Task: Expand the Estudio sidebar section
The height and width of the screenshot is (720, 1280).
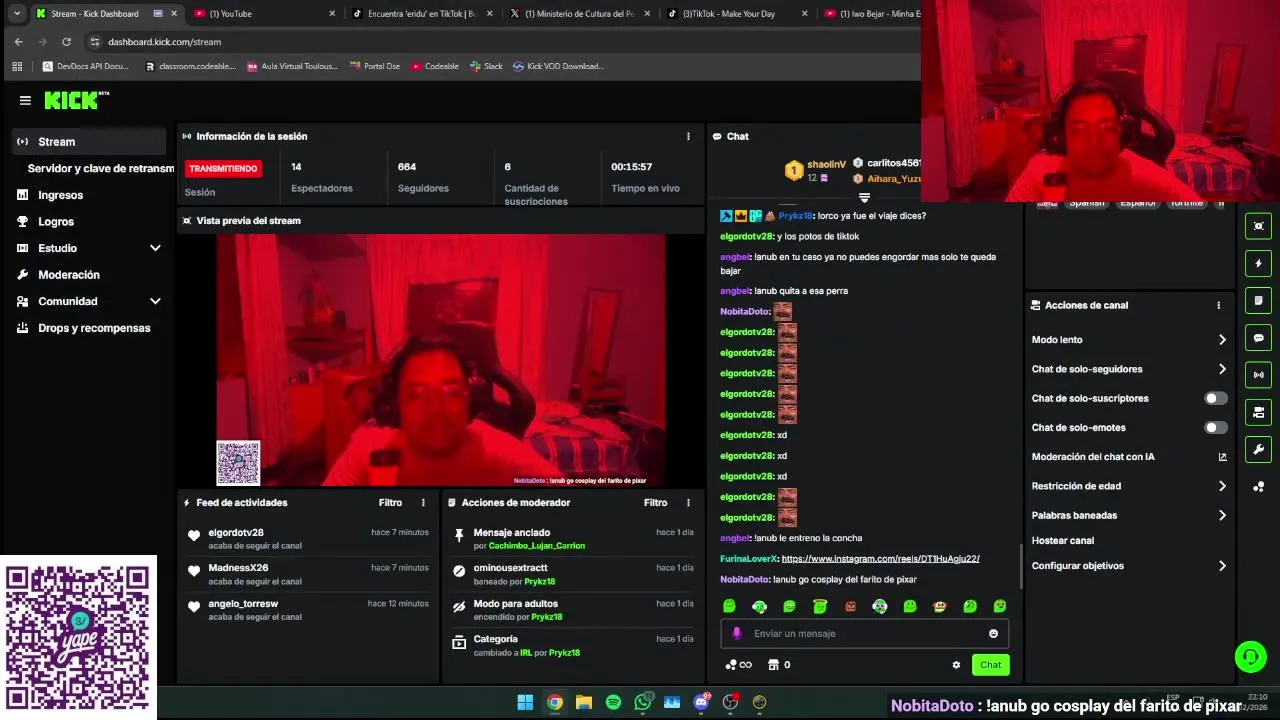Action: (x=155, y=248)
